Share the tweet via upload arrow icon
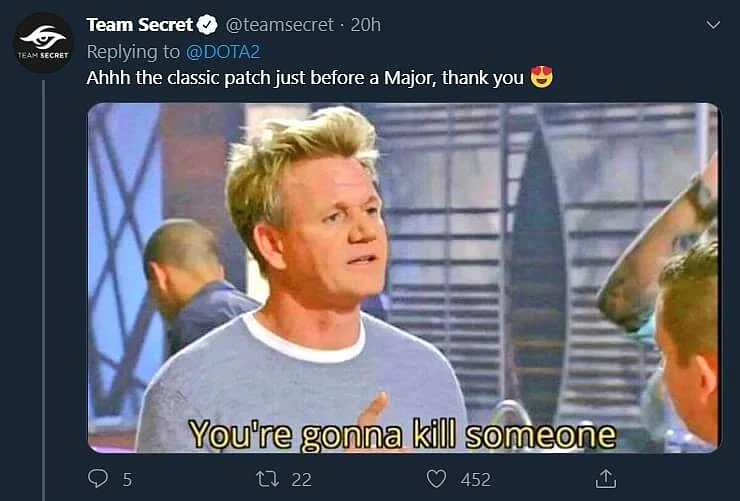 605,478
